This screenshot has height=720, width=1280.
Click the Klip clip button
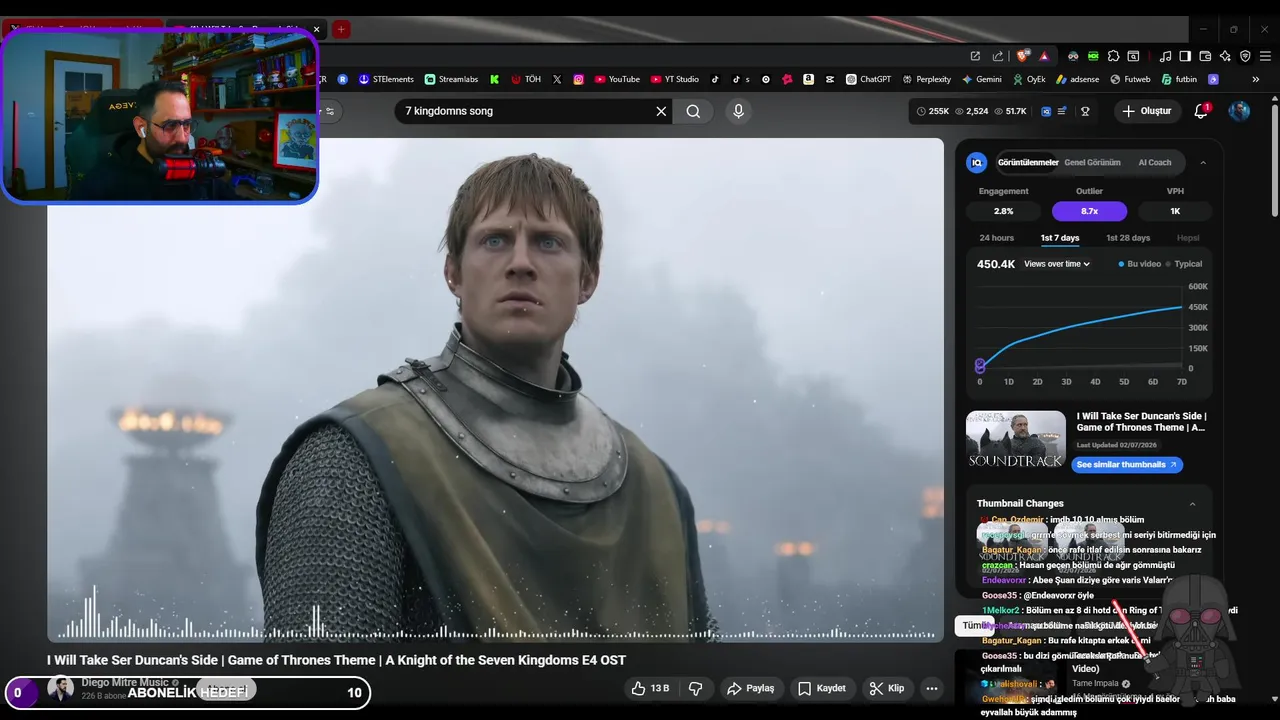[887, 688]
